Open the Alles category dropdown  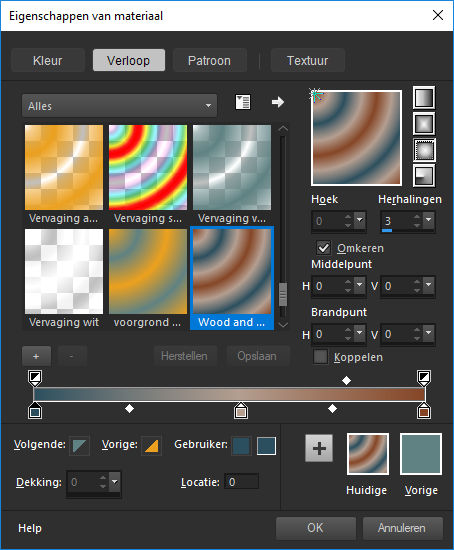119,106
